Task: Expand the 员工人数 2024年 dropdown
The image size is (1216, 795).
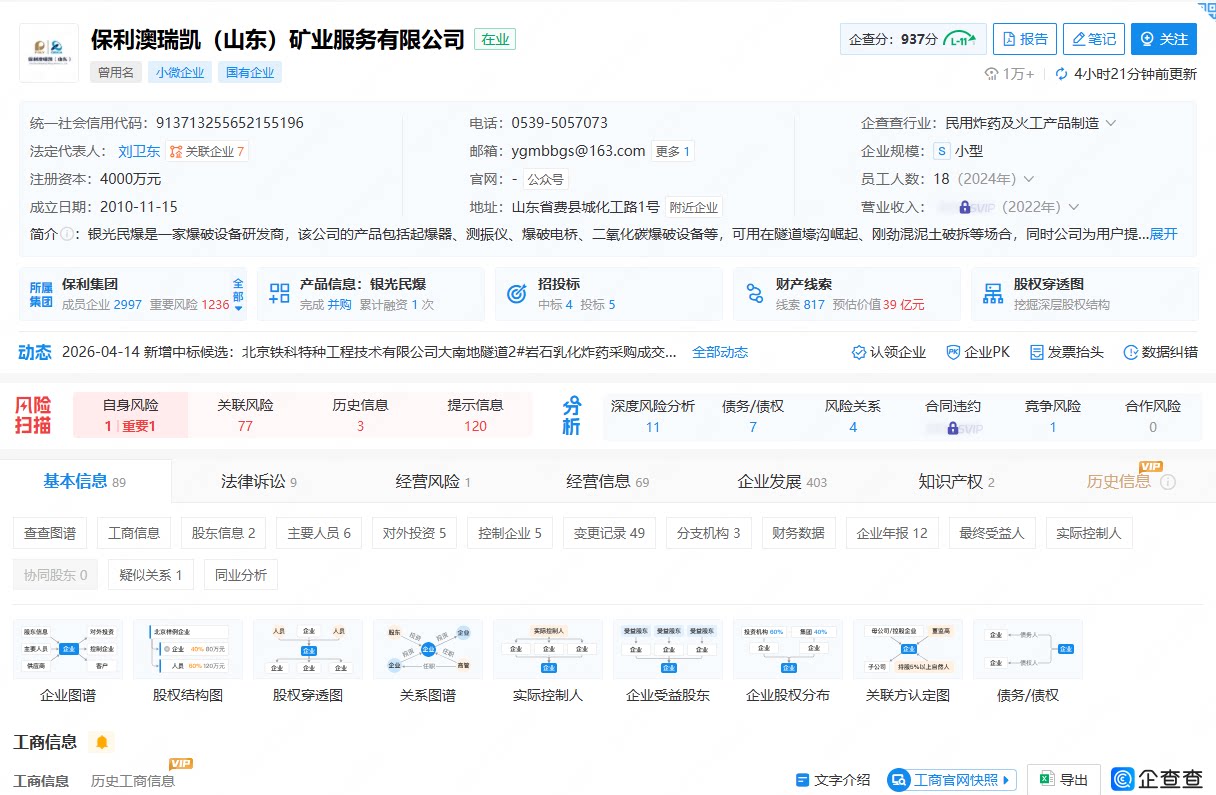Action: tap(1028, 179)
